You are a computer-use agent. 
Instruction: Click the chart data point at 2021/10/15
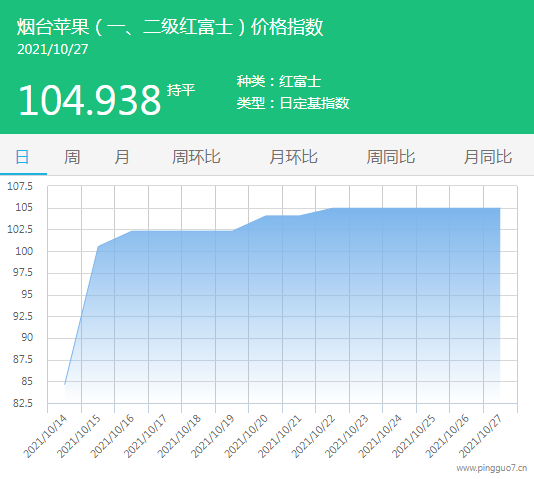[x=98, y=246]
